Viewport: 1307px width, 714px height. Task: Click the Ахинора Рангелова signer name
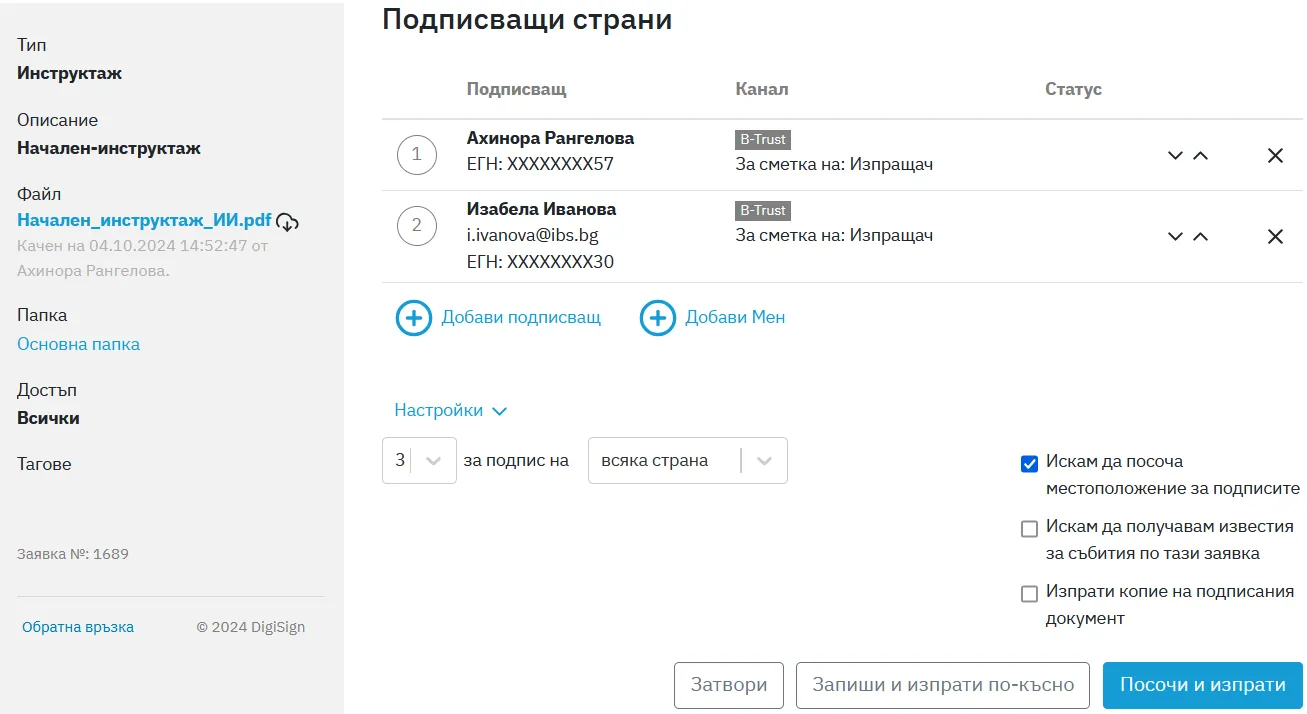coord(550,138)
